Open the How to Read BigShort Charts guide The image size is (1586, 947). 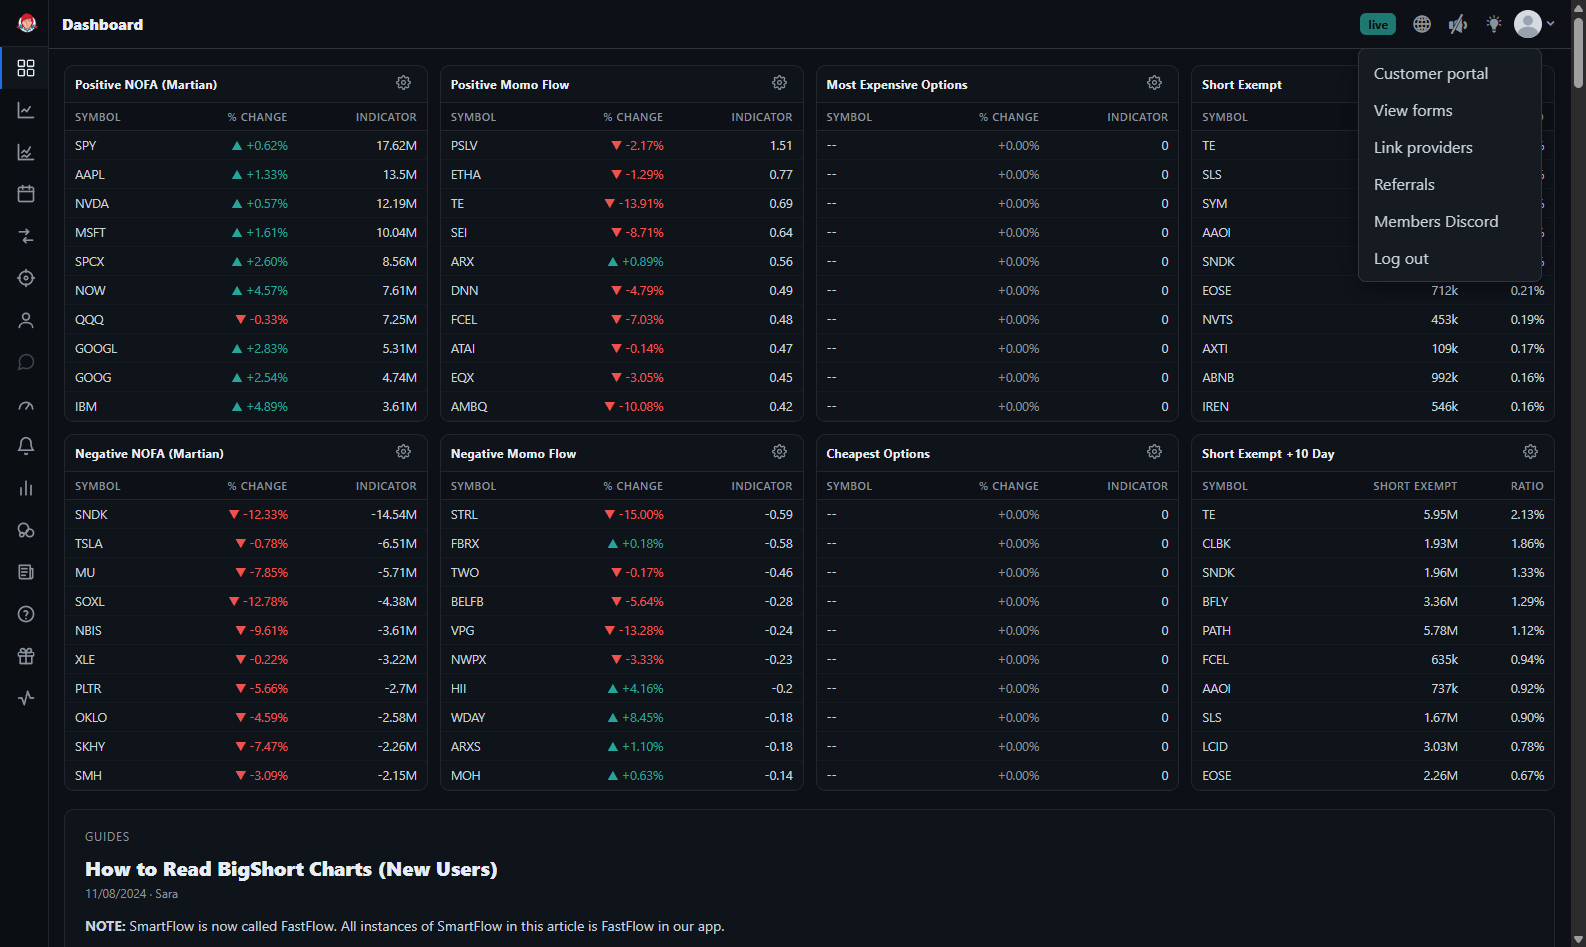pyautogui.click(x=291, y=869)
